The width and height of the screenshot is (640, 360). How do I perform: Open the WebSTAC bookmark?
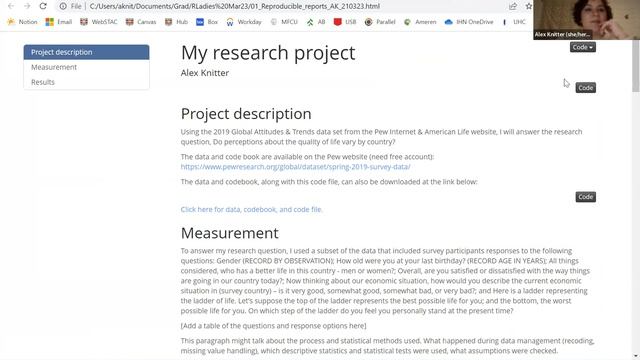(98, 22)
